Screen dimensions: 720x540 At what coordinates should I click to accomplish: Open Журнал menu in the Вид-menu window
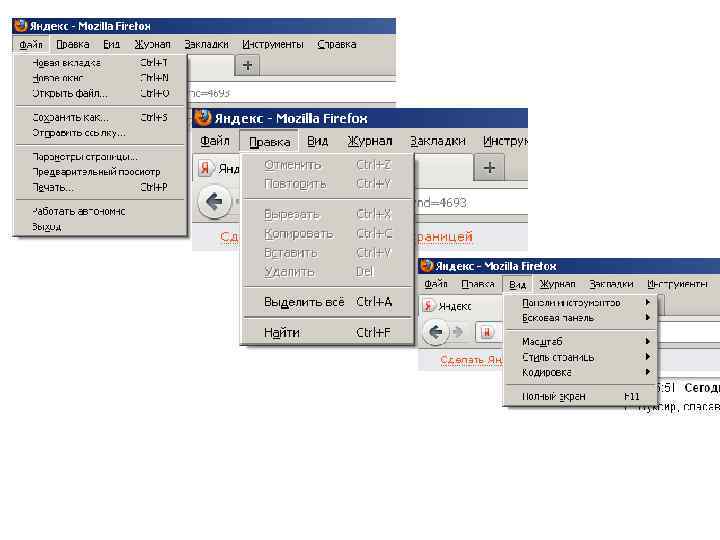coord(557,284)
